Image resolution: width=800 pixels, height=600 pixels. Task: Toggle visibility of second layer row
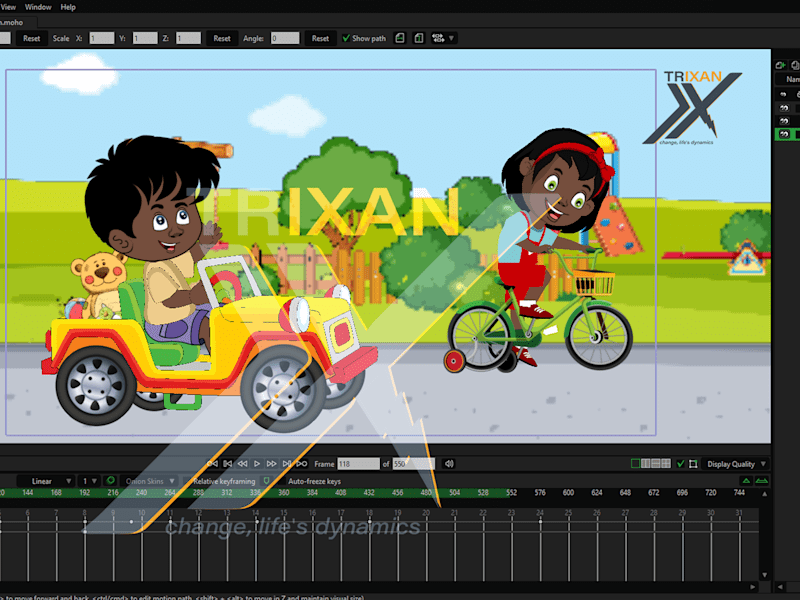(784, 121)
